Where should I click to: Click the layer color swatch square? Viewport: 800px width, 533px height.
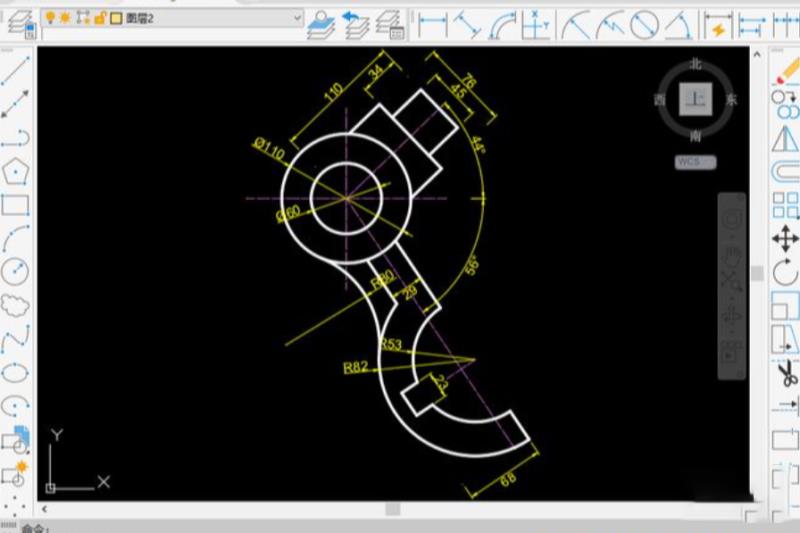point(116,18)
